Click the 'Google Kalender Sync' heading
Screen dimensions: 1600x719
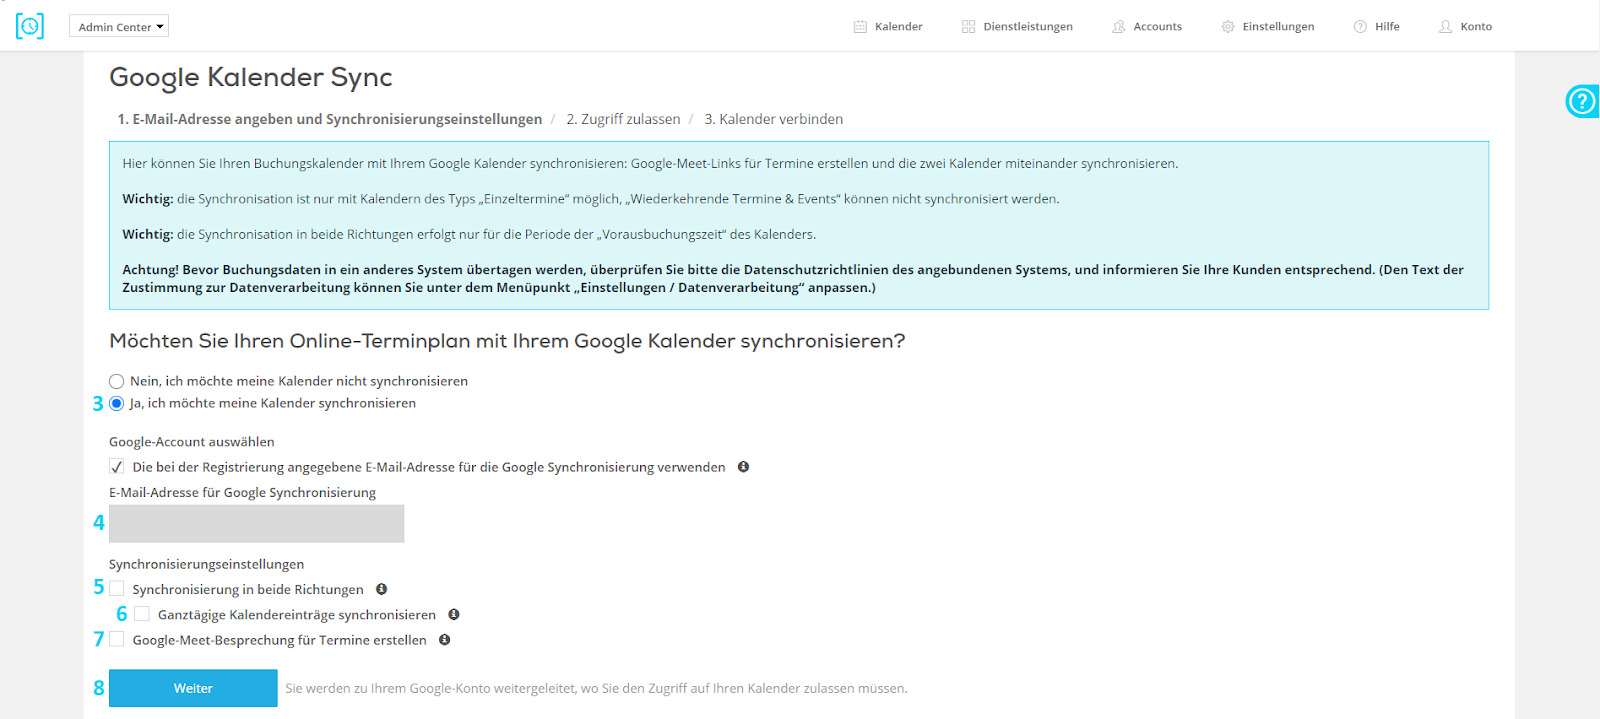(x=251, y=78)
